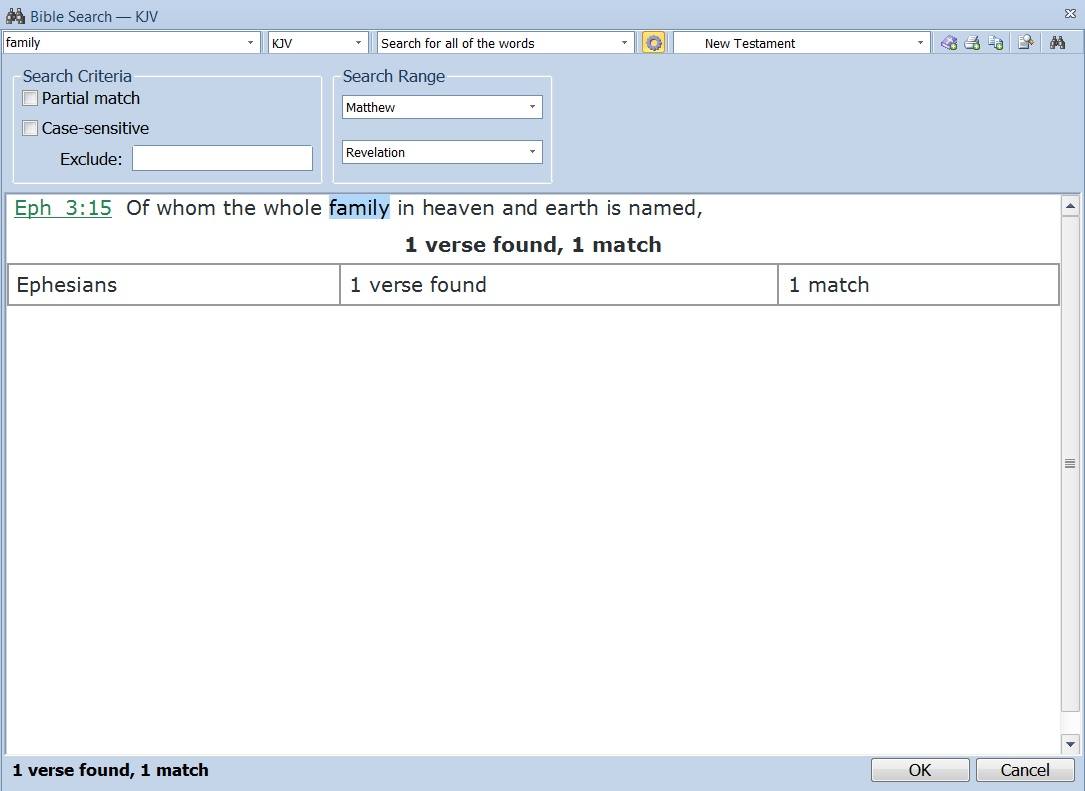Open the Revelation end book dropdown

point(531,152)
